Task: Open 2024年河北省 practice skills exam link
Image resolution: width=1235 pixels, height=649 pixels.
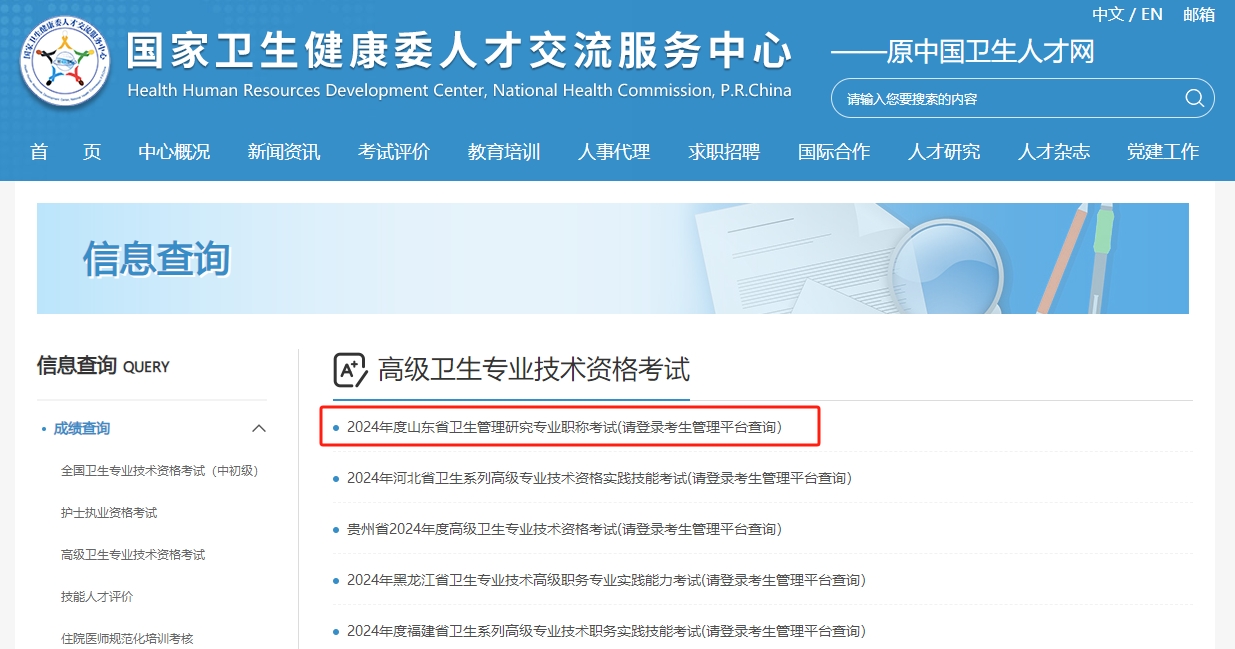Action: (x=599, y=478)
